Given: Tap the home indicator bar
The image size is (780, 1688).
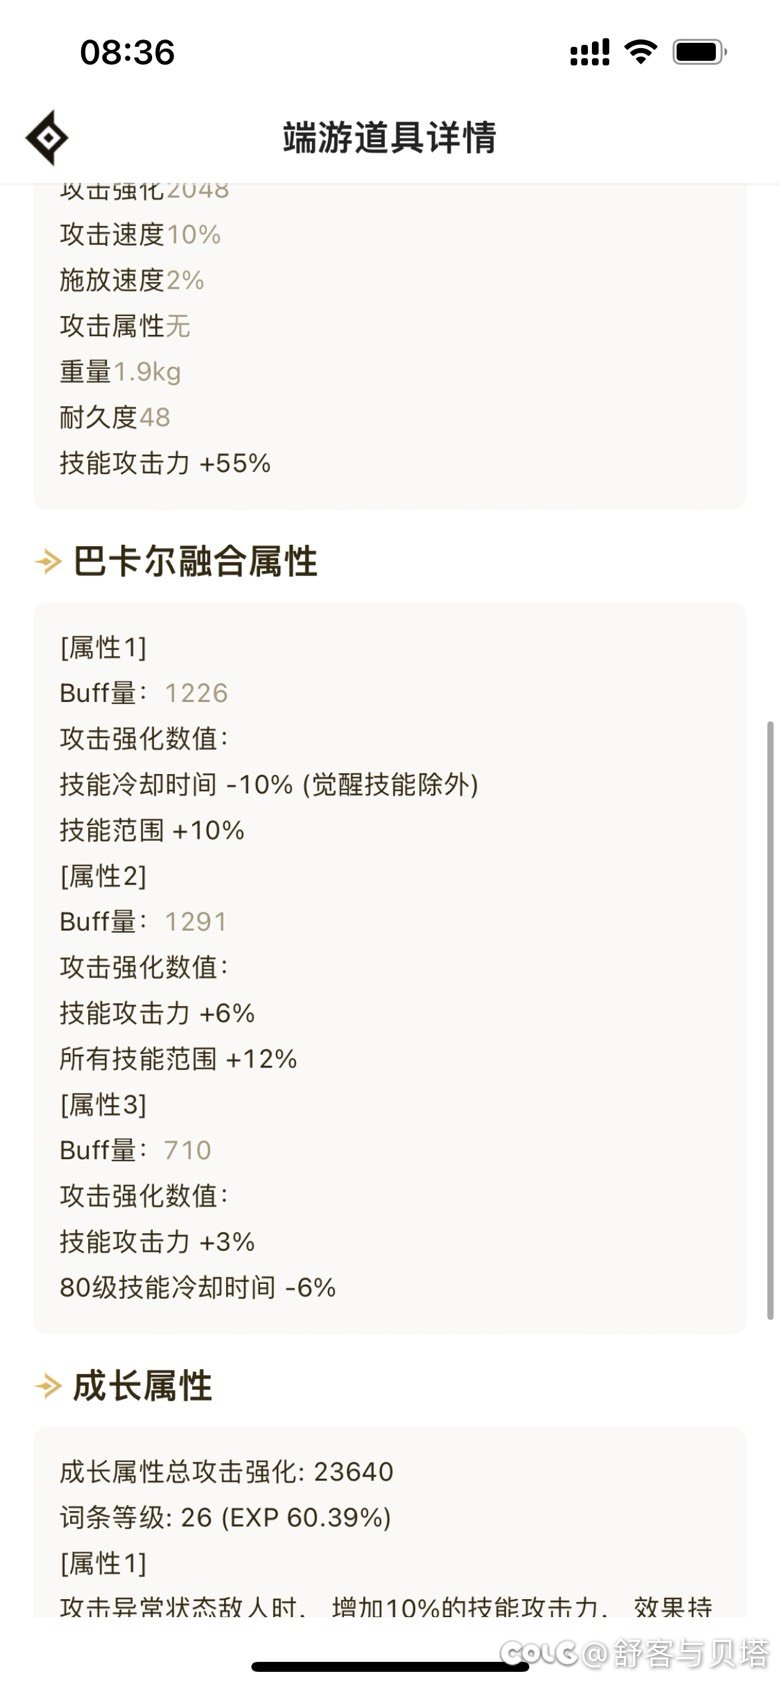Looking at the screenshot, I should [390, 1666].
